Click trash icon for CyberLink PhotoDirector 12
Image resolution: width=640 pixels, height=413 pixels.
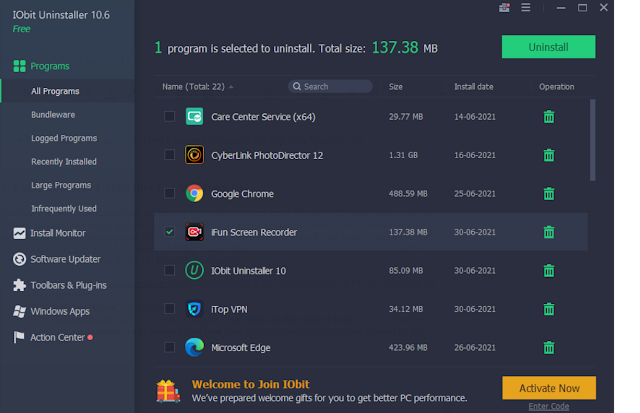[x=549, y=155]
